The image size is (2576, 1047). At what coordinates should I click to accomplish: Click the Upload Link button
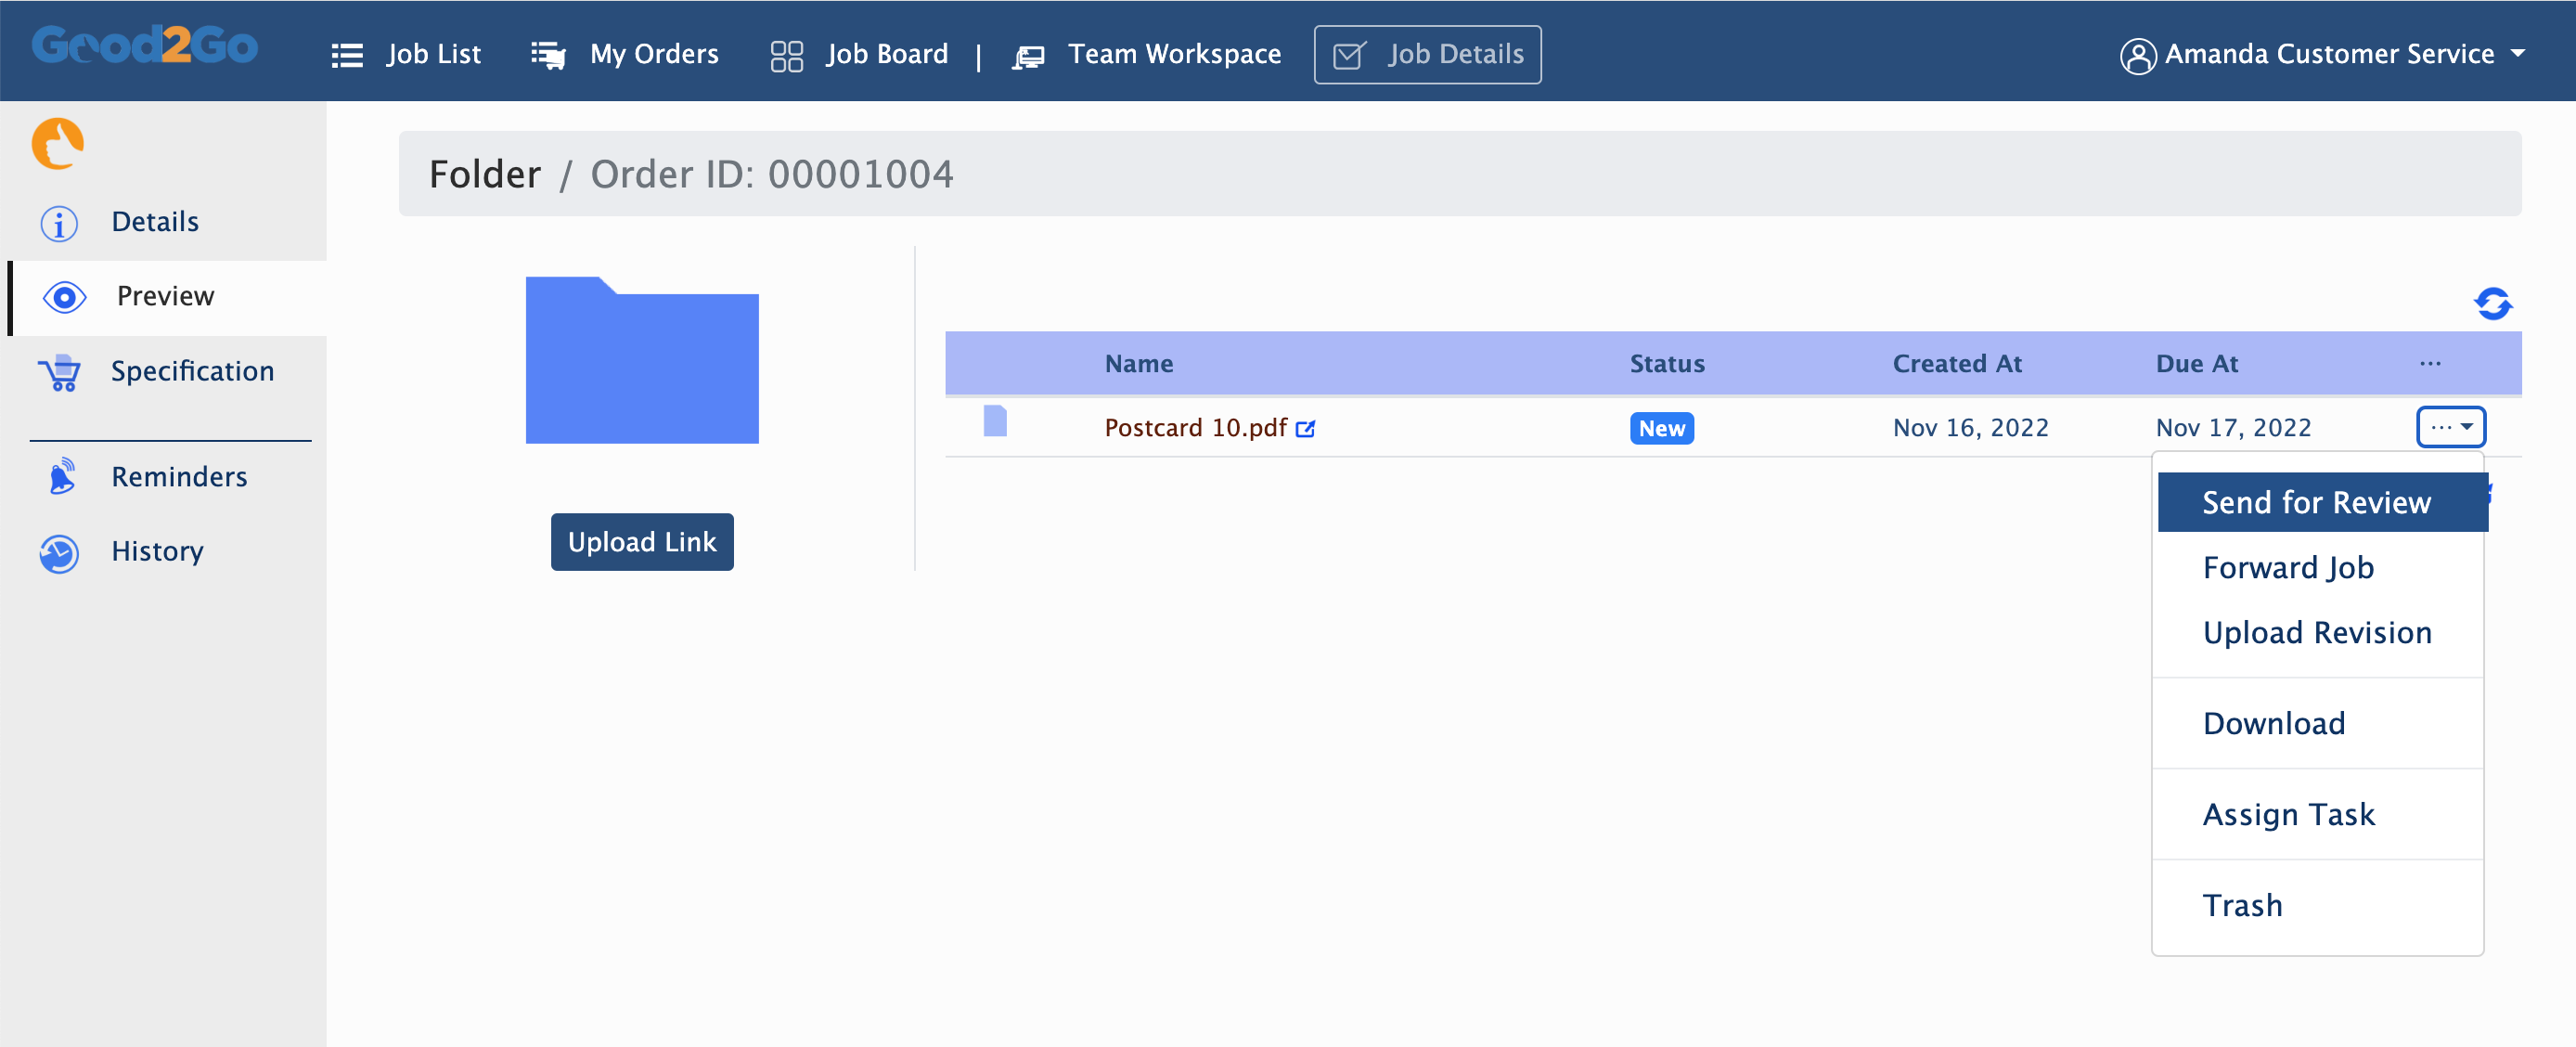(642, 542)
